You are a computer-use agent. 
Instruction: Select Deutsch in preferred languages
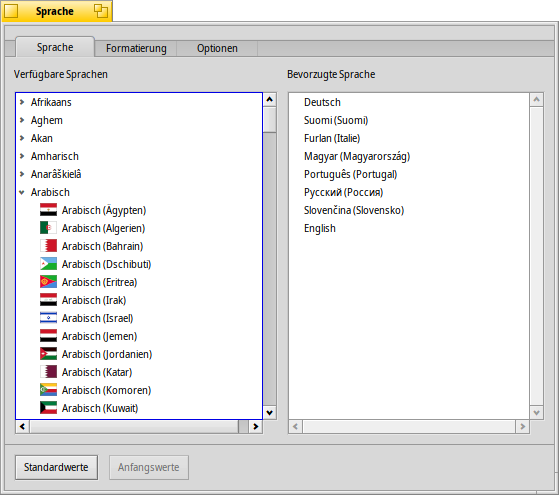pos(322,102)
